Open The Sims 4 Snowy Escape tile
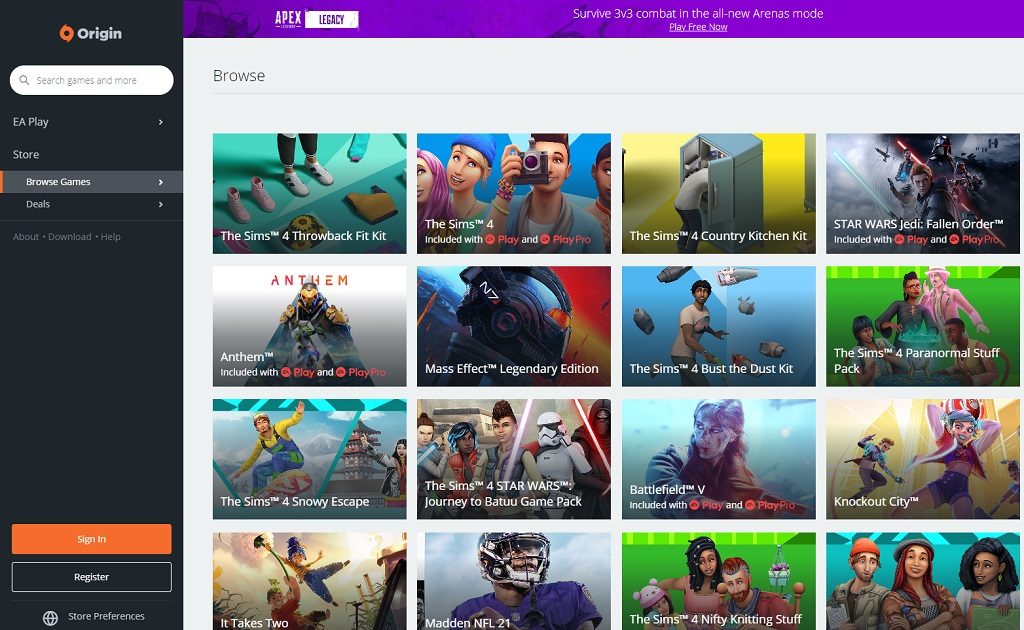 pos(310,459)
